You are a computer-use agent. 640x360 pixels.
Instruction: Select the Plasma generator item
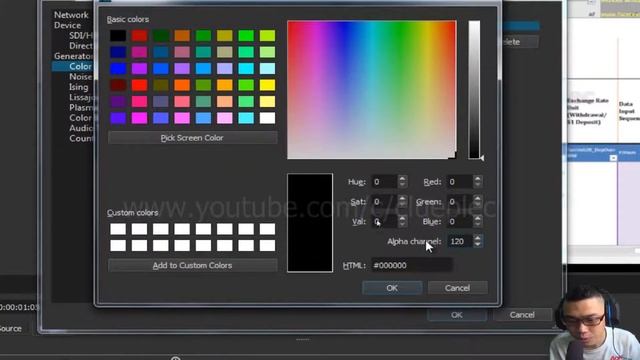[82, 107]
